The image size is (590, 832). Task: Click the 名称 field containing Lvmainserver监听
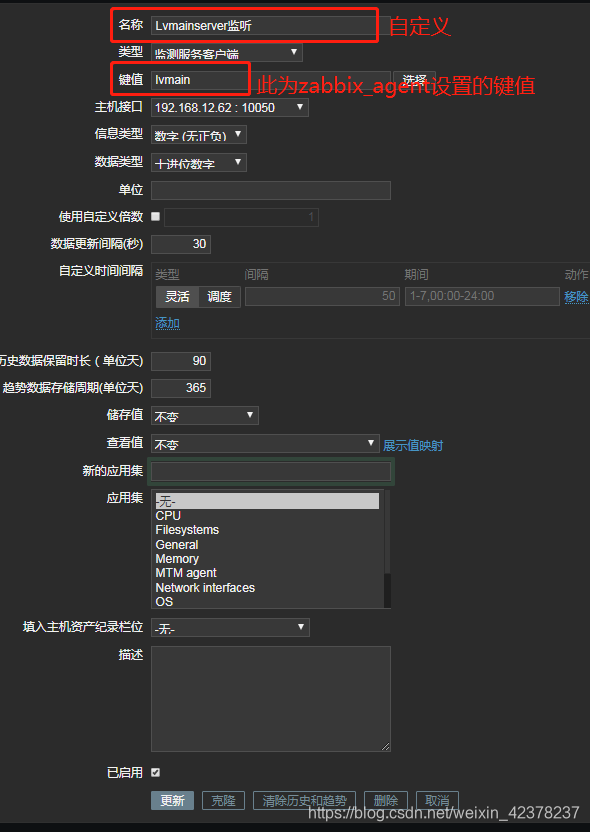pyautogui.click(x=271, y=25)
